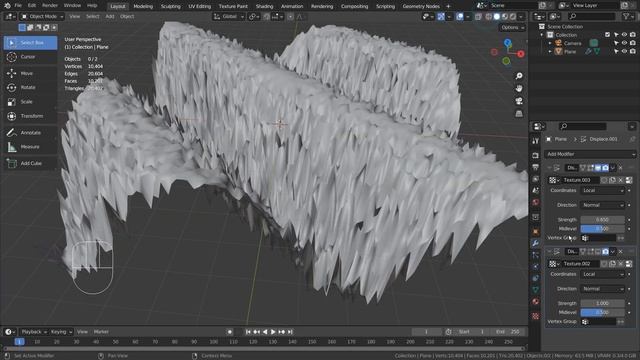The height and width of the screenshot is (360, 640).
Task: Click the Select Box tool
Action: tap(30, 42)
